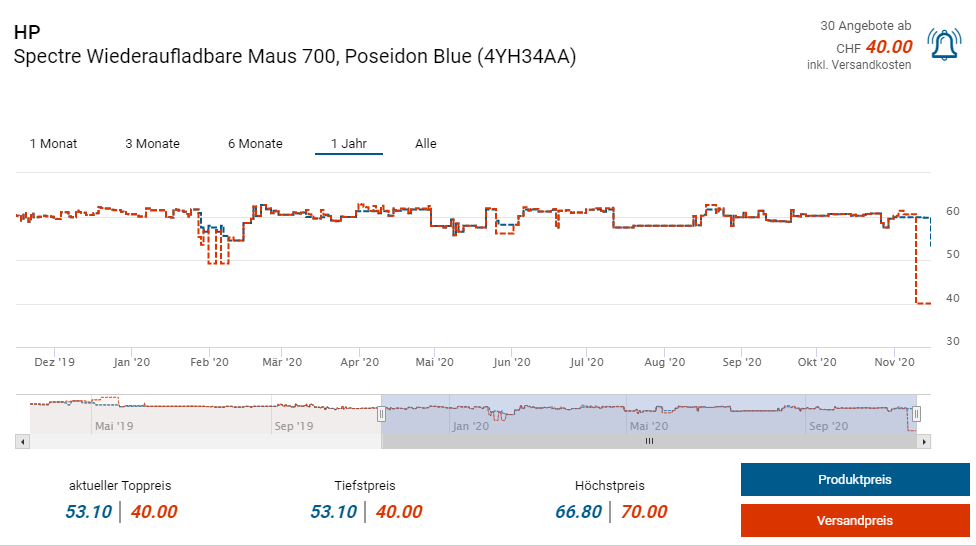
Task: Click the price alert bell icon
Action: (945, 45)
